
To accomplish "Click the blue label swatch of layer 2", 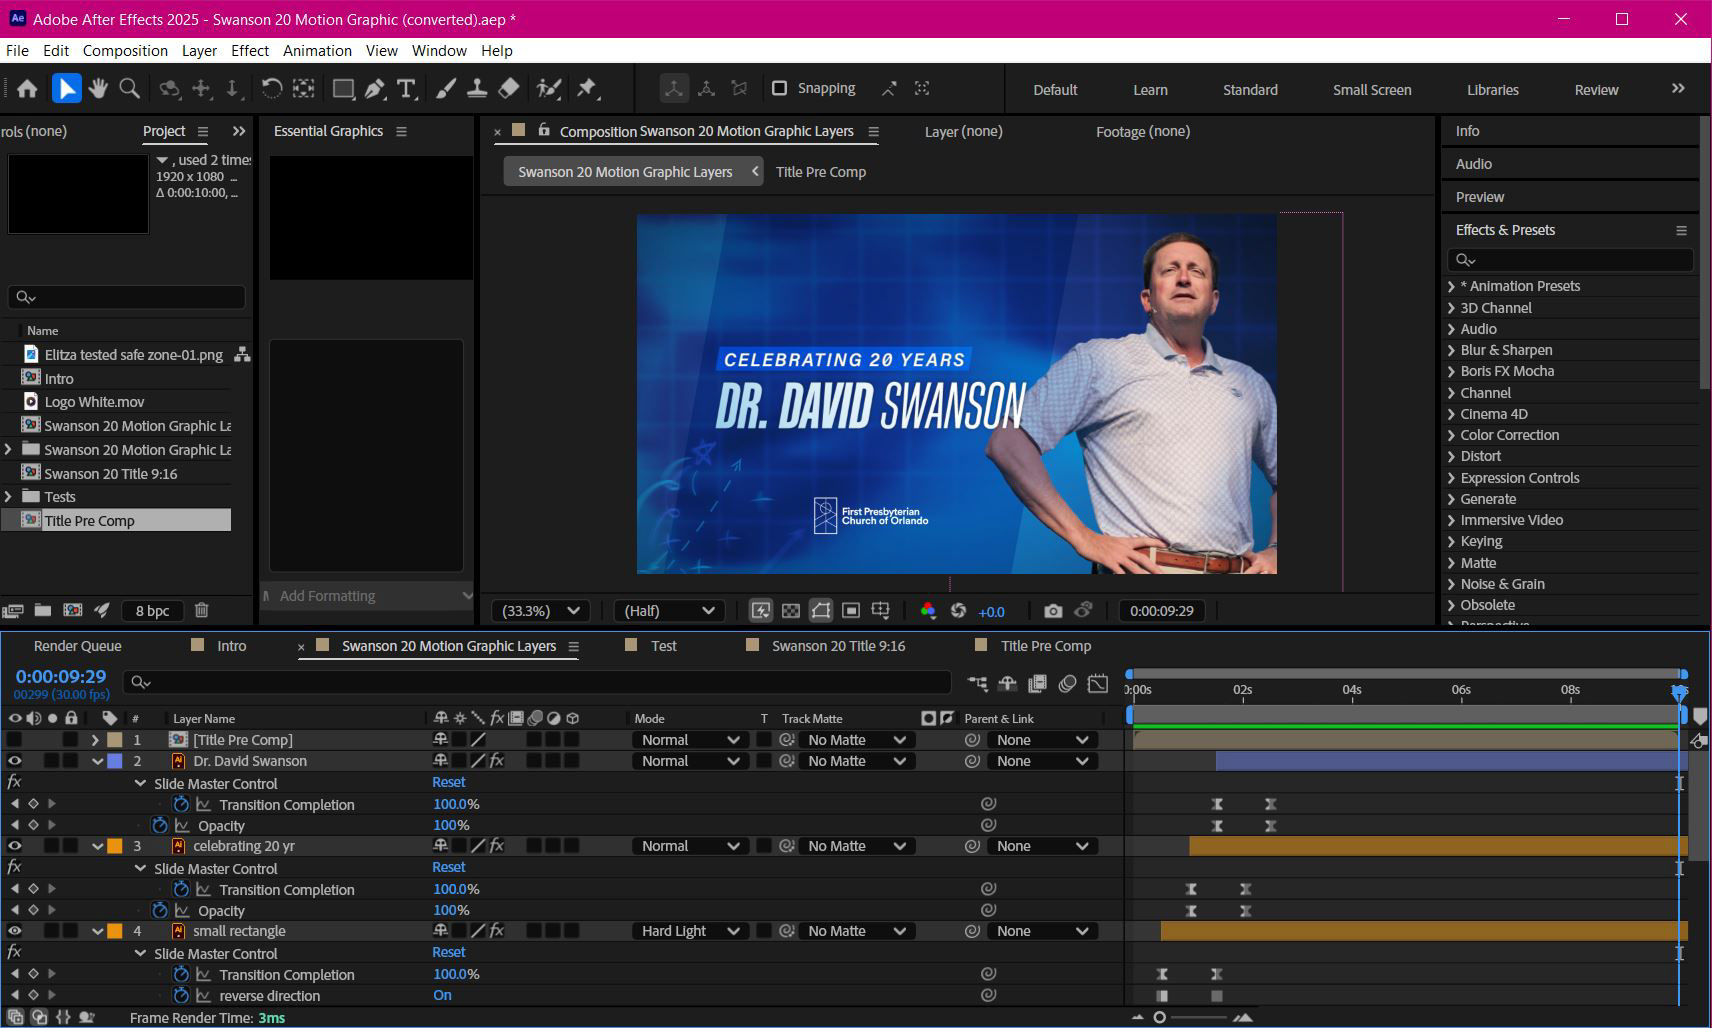I will click(x=115, y=761).
